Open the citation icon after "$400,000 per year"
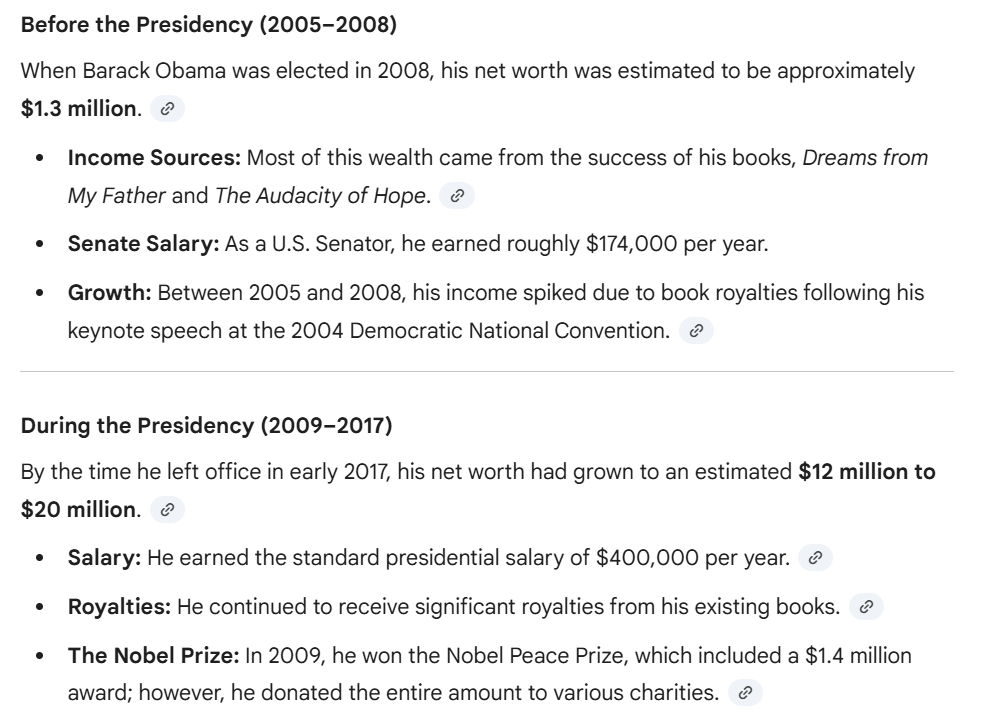The height and width of the screenshot is (724, 993). (815, 558)
